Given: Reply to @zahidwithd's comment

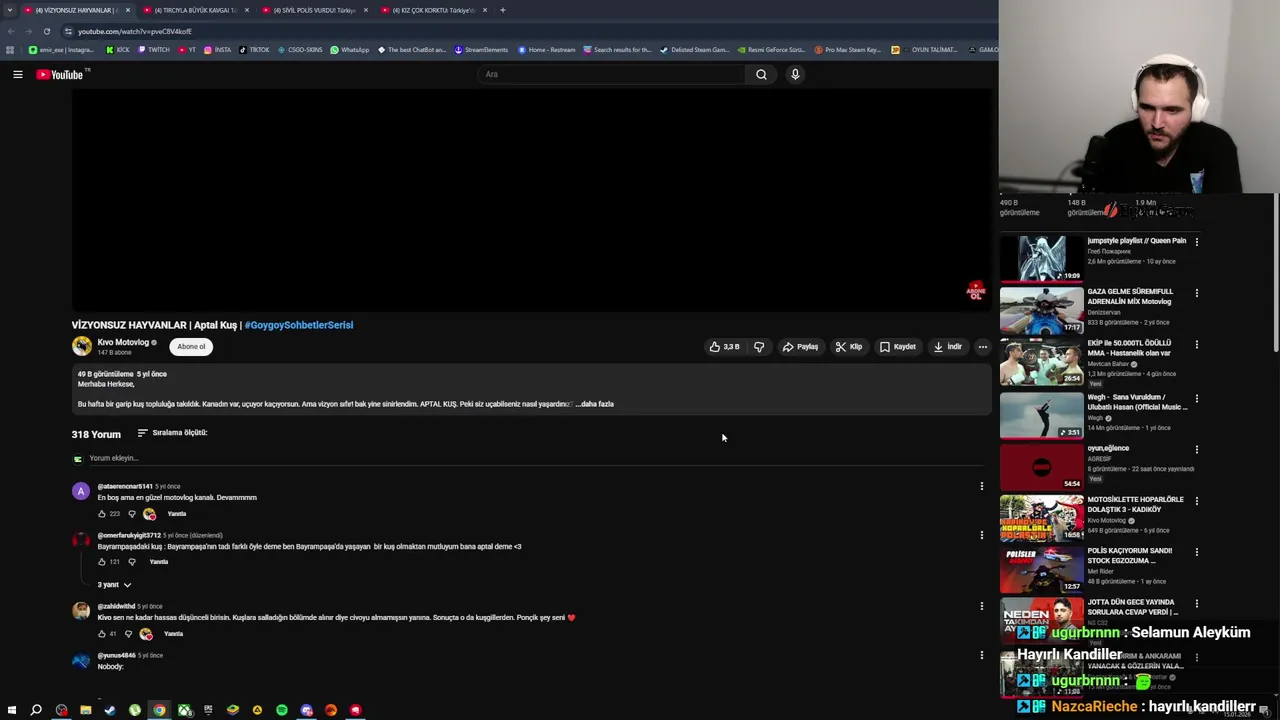Looking at the screenshot, I should tap(174, 634).
